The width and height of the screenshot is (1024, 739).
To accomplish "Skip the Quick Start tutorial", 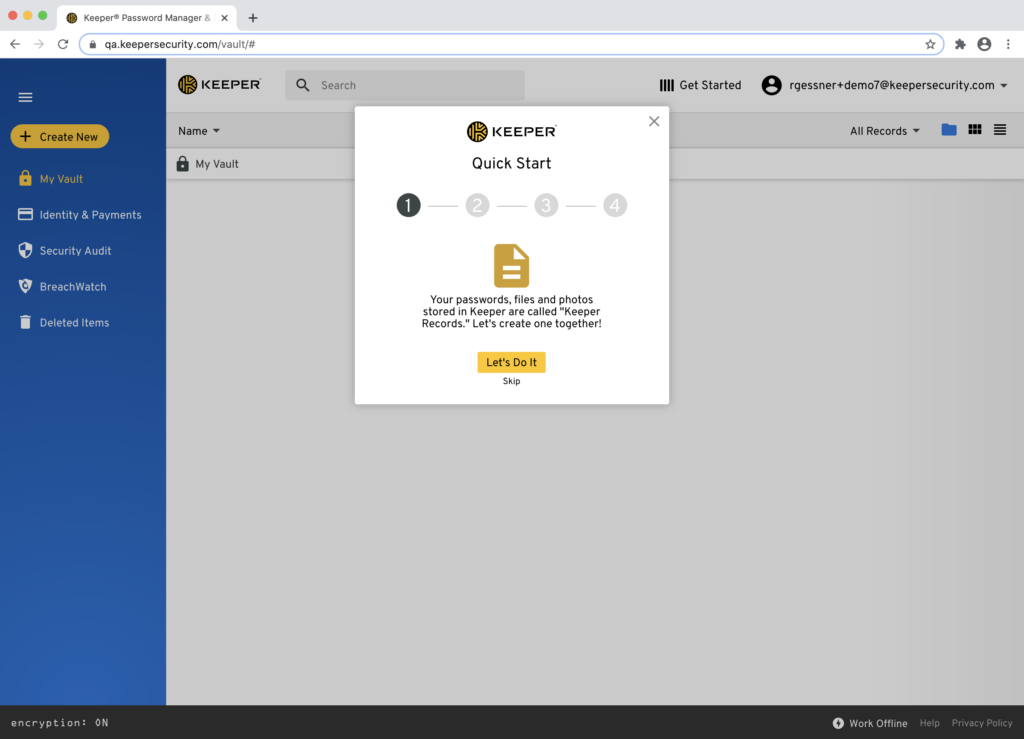I will pos(511,381).
